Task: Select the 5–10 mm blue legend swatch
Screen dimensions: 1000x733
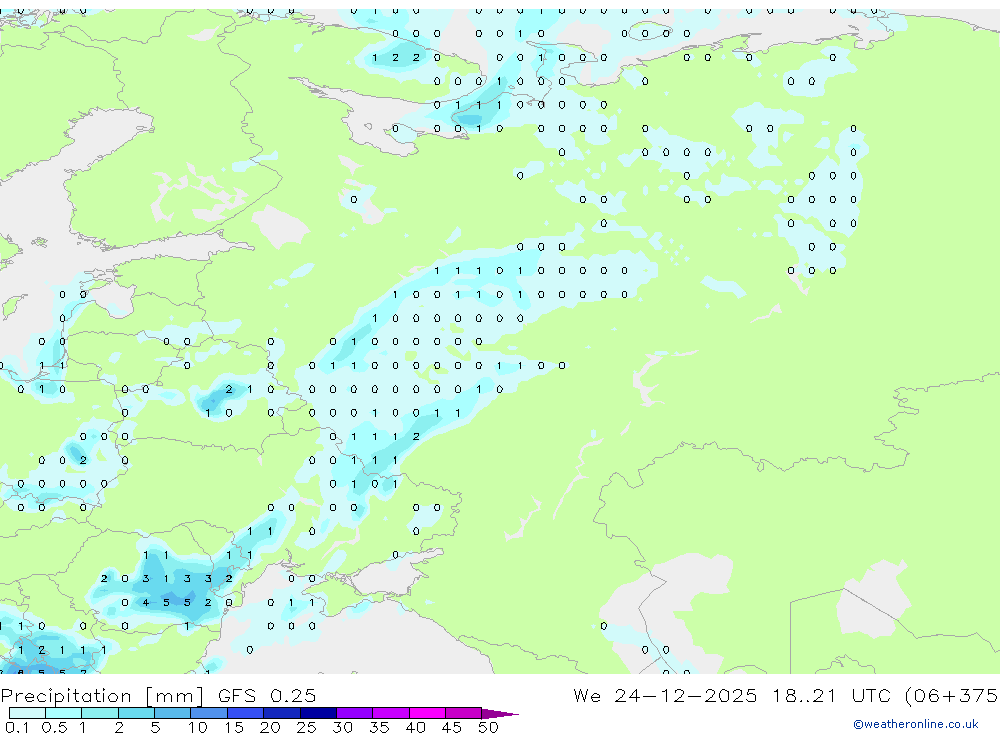Action: [172, 713]
